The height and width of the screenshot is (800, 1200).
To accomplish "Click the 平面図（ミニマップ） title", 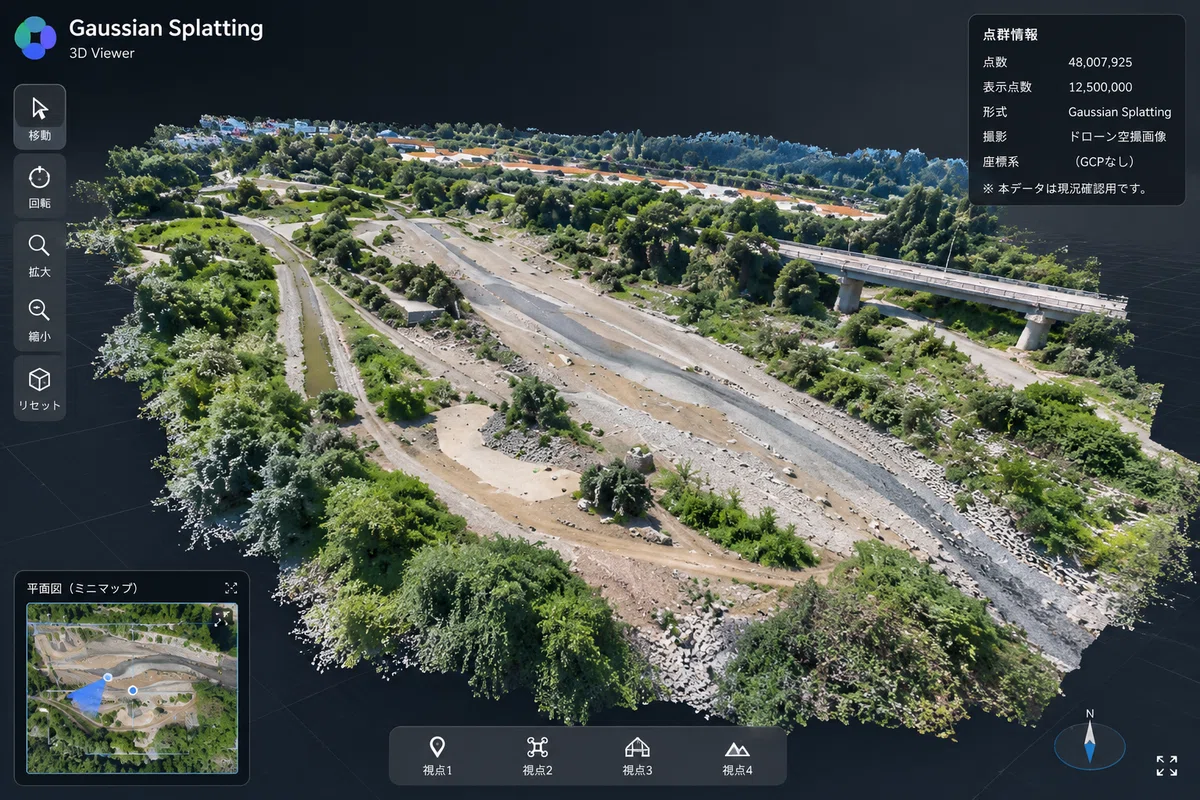I will coord(82,588).
